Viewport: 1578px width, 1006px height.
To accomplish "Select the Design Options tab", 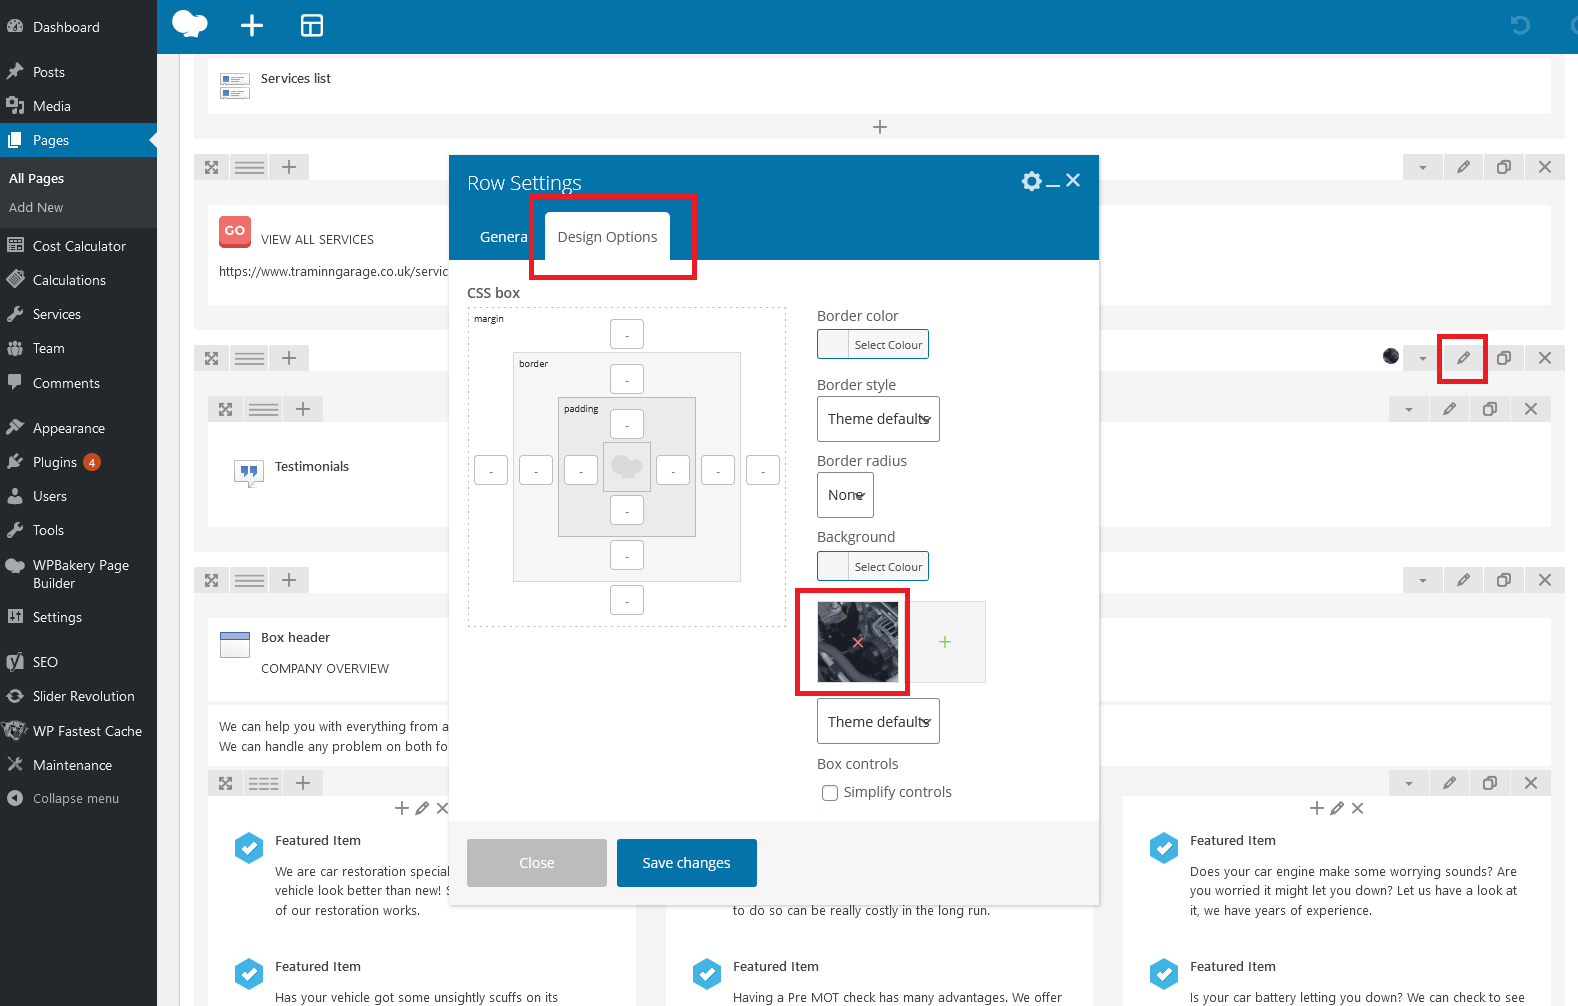I will coord(607,237).
